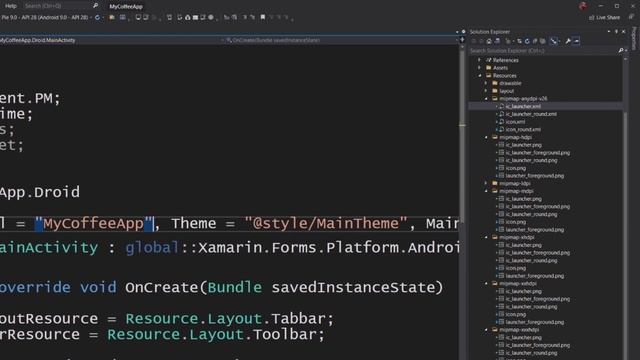
Task: Click Sync with Active Document icon
Action: 520,41
